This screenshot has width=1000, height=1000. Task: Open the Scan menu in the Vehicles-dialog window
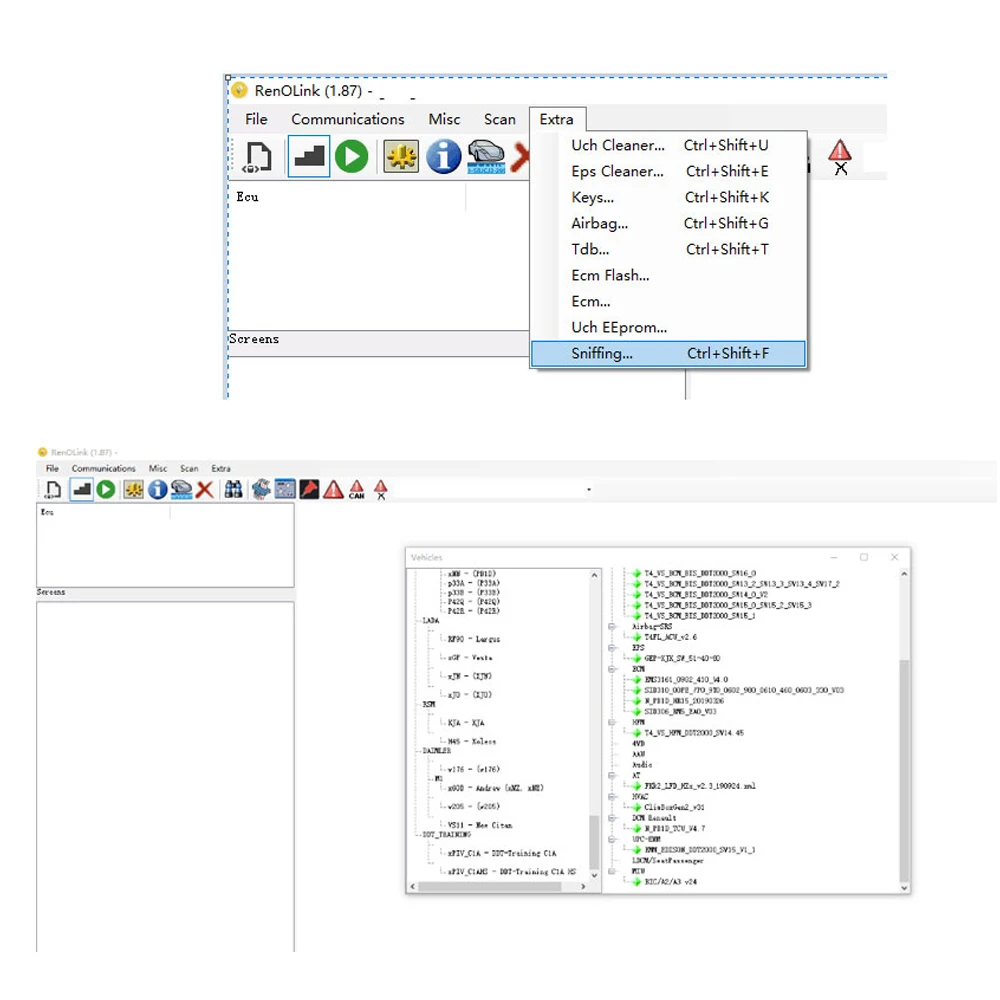(x=189, y=468)
